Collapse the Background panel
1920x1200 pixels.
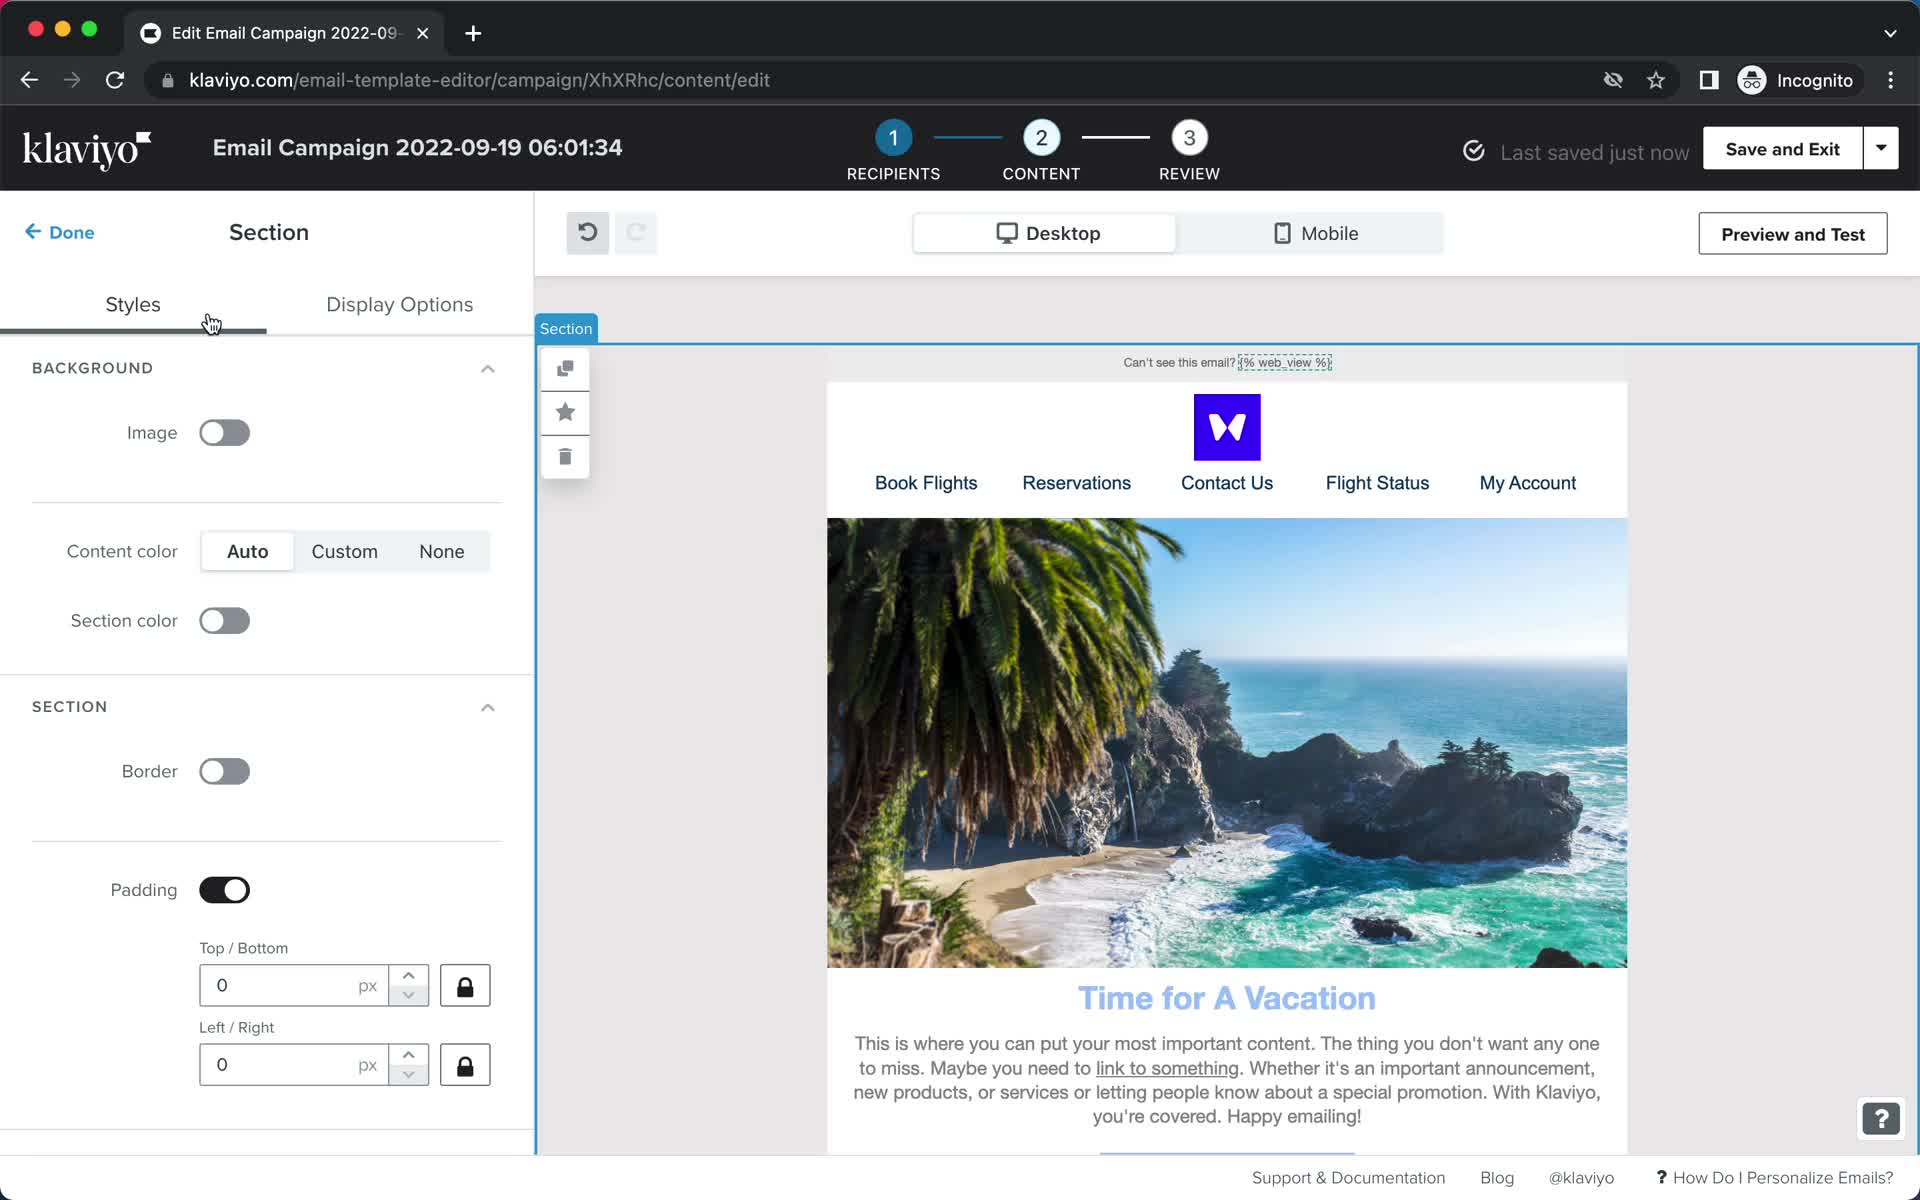click(x=487, y=369)
